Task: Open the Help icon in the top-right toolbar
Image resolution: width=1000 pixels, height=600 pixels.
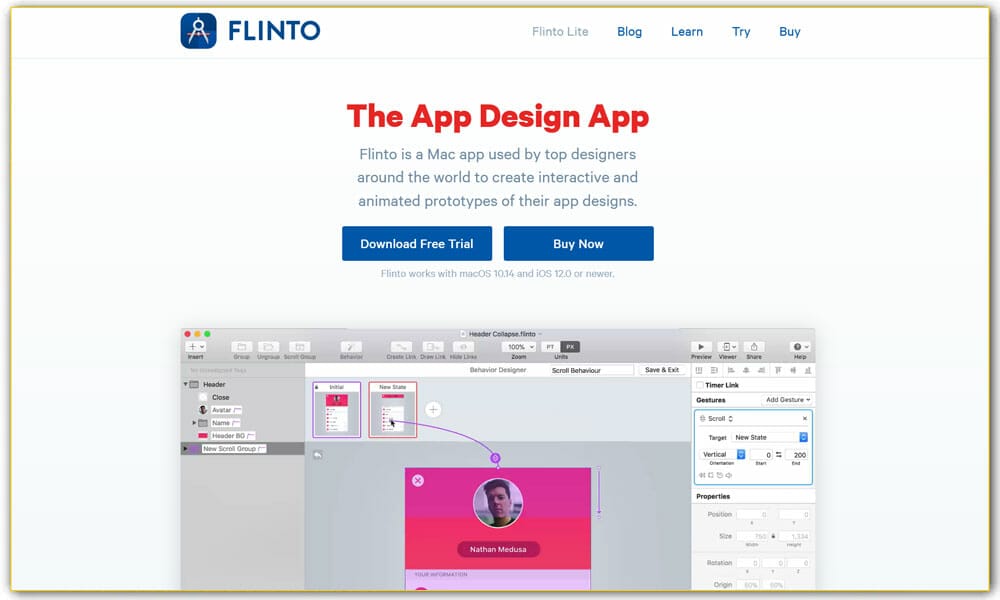Action: (x=798, y=348)
